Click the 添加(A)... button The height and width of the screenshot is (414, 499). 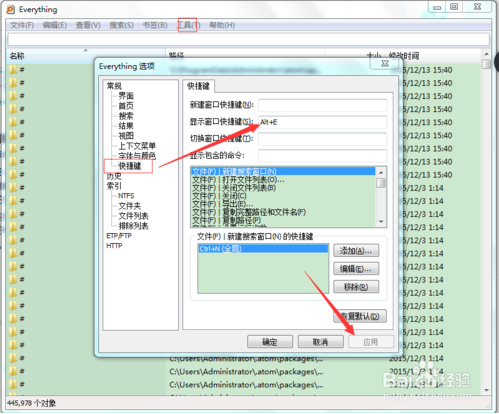[x=356, y=251]
